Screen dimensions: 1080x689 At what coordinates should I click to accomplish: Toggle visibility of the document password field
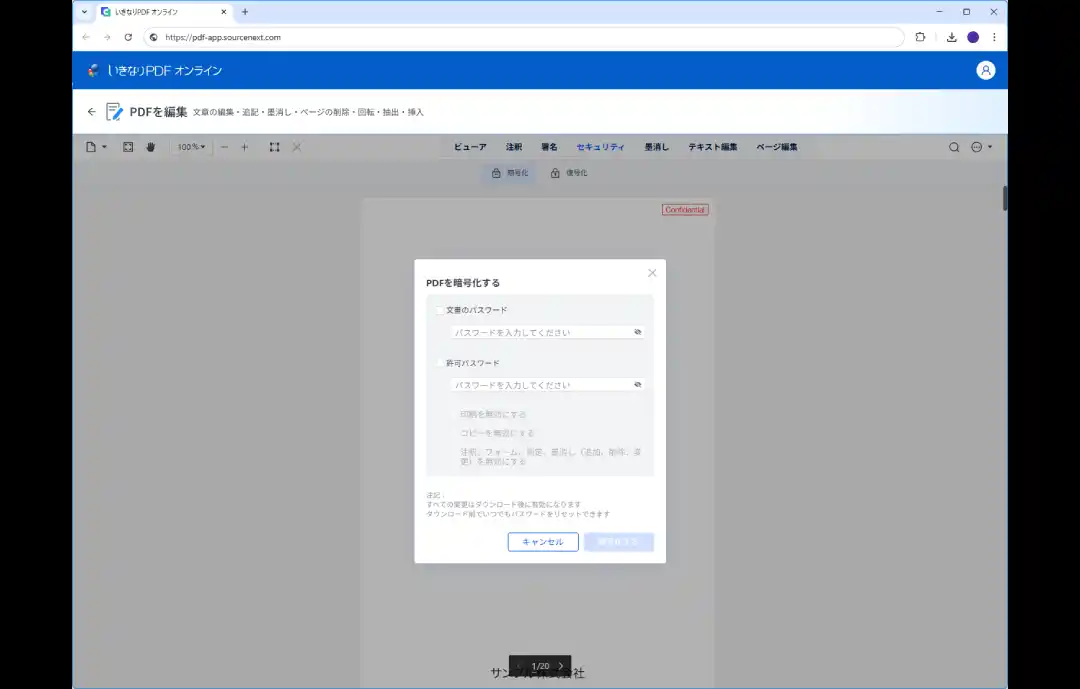pos(637,331)
